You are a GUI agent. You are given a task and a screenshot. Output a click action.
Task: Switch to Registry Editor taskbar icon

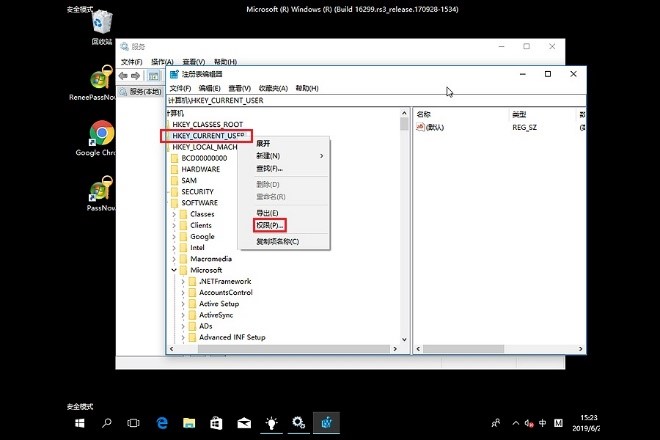[326, 423]
